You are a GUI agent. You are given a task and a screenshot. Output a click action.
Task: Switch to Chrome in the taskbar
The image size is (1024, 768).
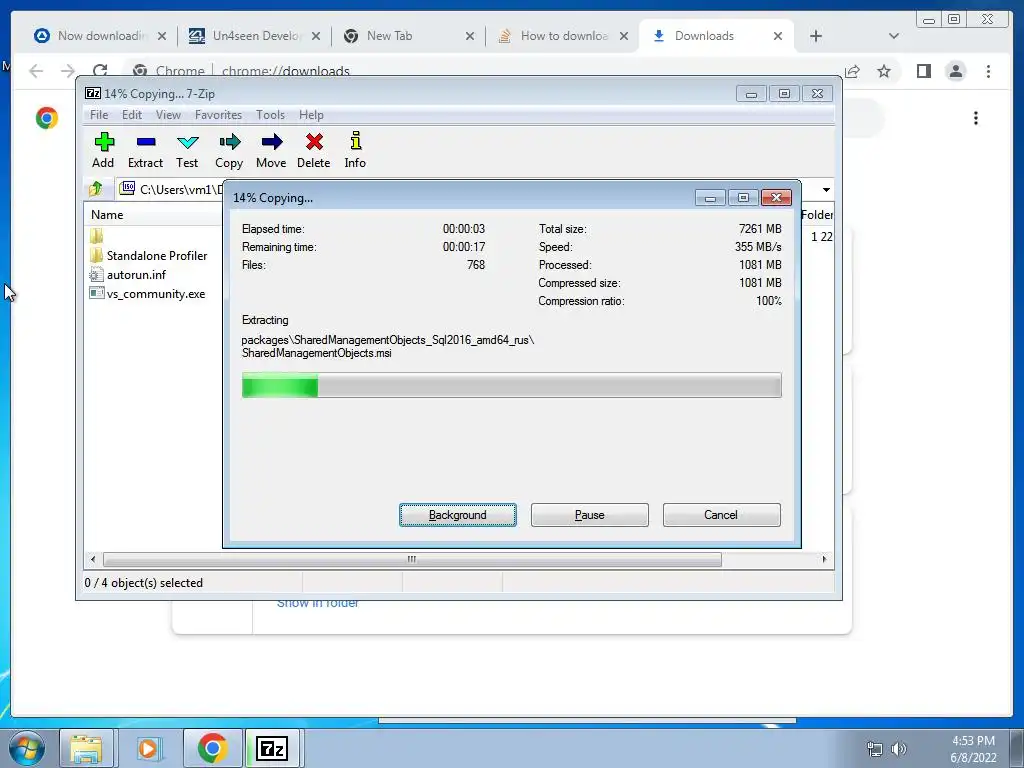click(x=212, y=748)
